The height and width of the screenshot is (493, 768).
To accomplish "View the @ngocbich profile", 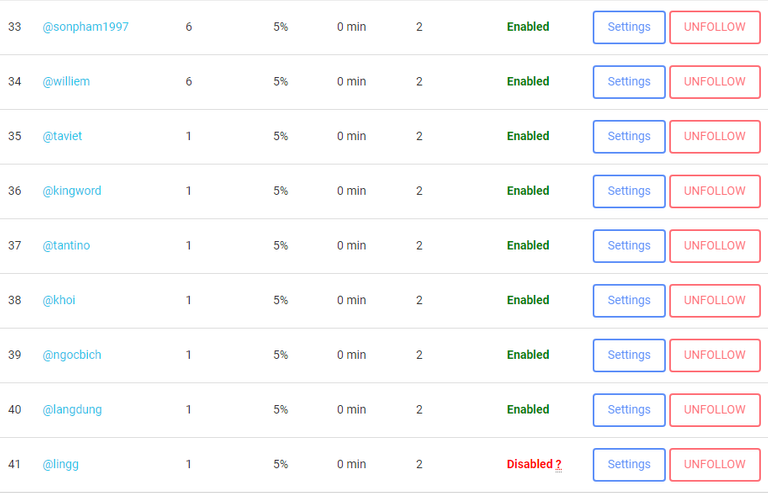I will tap(71, 355).
